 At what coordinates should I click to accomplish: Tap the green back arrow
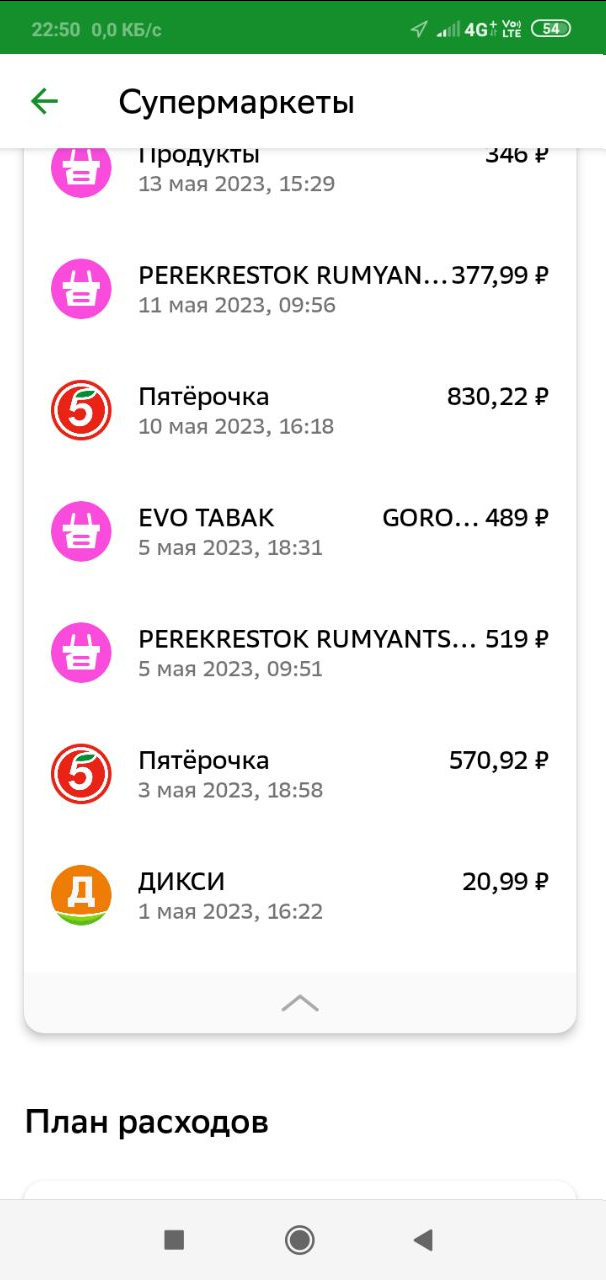coord(44,101)
